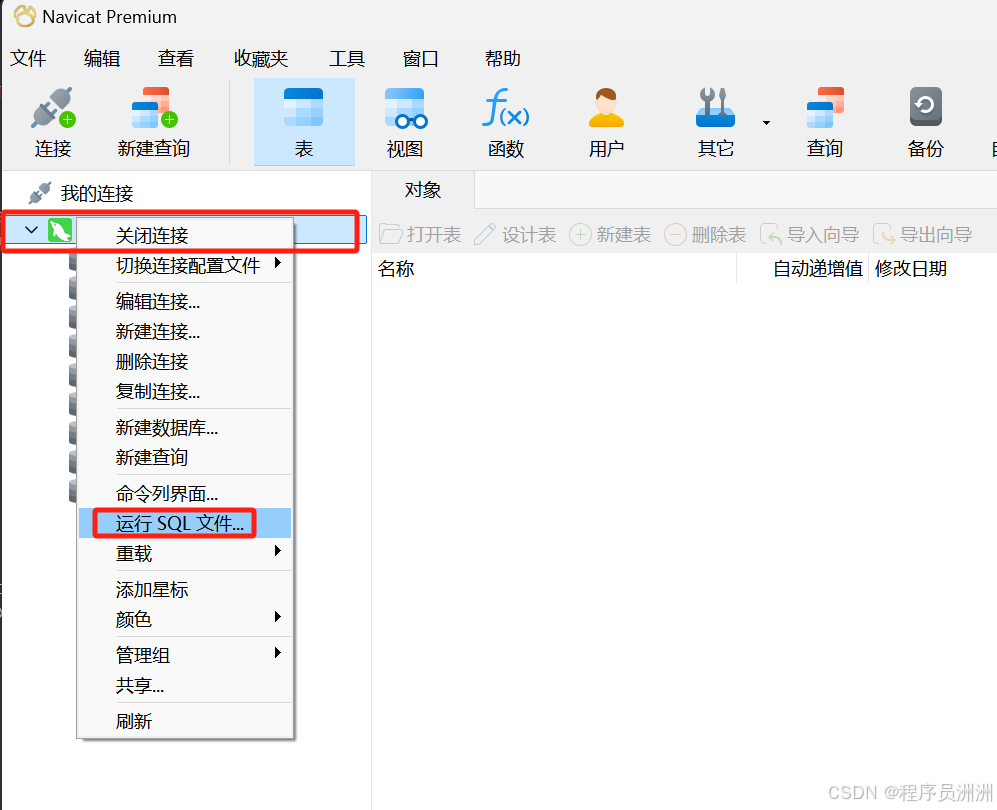Open the 工具 menu in menu bar
997x810 pixels.
347,59
